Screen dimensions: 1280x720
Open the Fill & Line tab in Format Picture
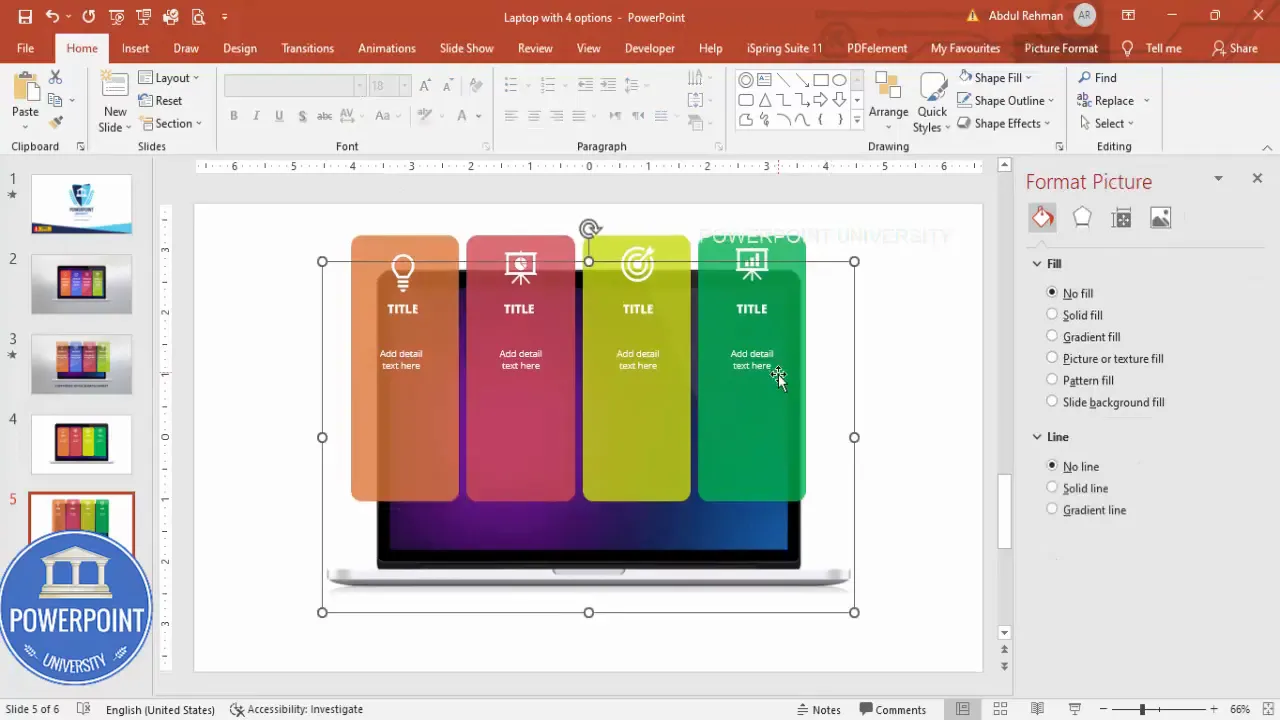pyautogui.click(x=1043, y=217)
